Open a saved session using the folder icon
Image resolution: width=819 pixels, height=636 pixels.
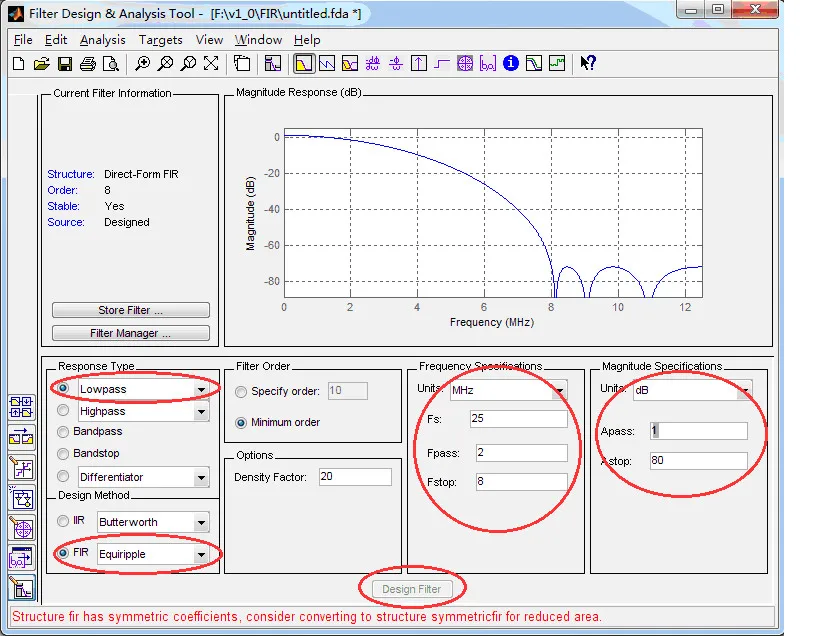42,64
